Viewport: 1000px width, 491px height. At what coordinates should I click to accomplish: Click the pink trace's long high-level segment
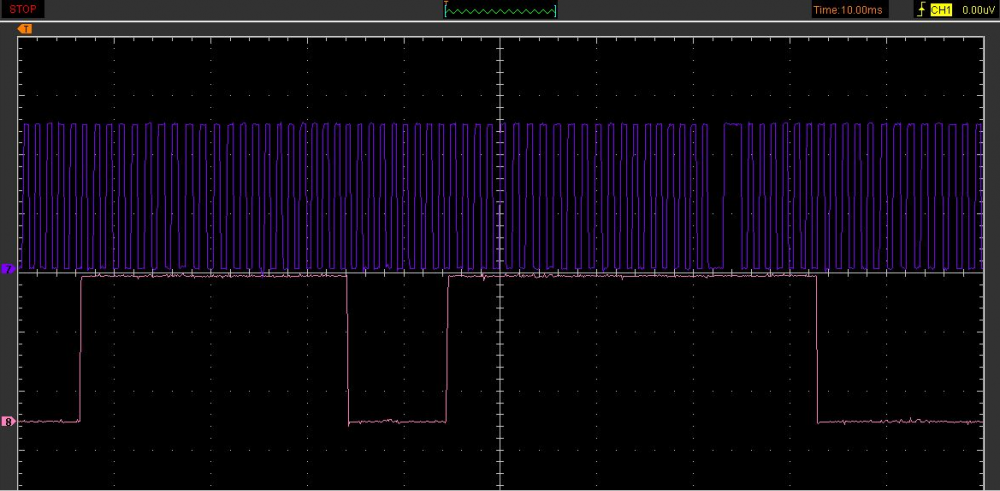(630, 275)
